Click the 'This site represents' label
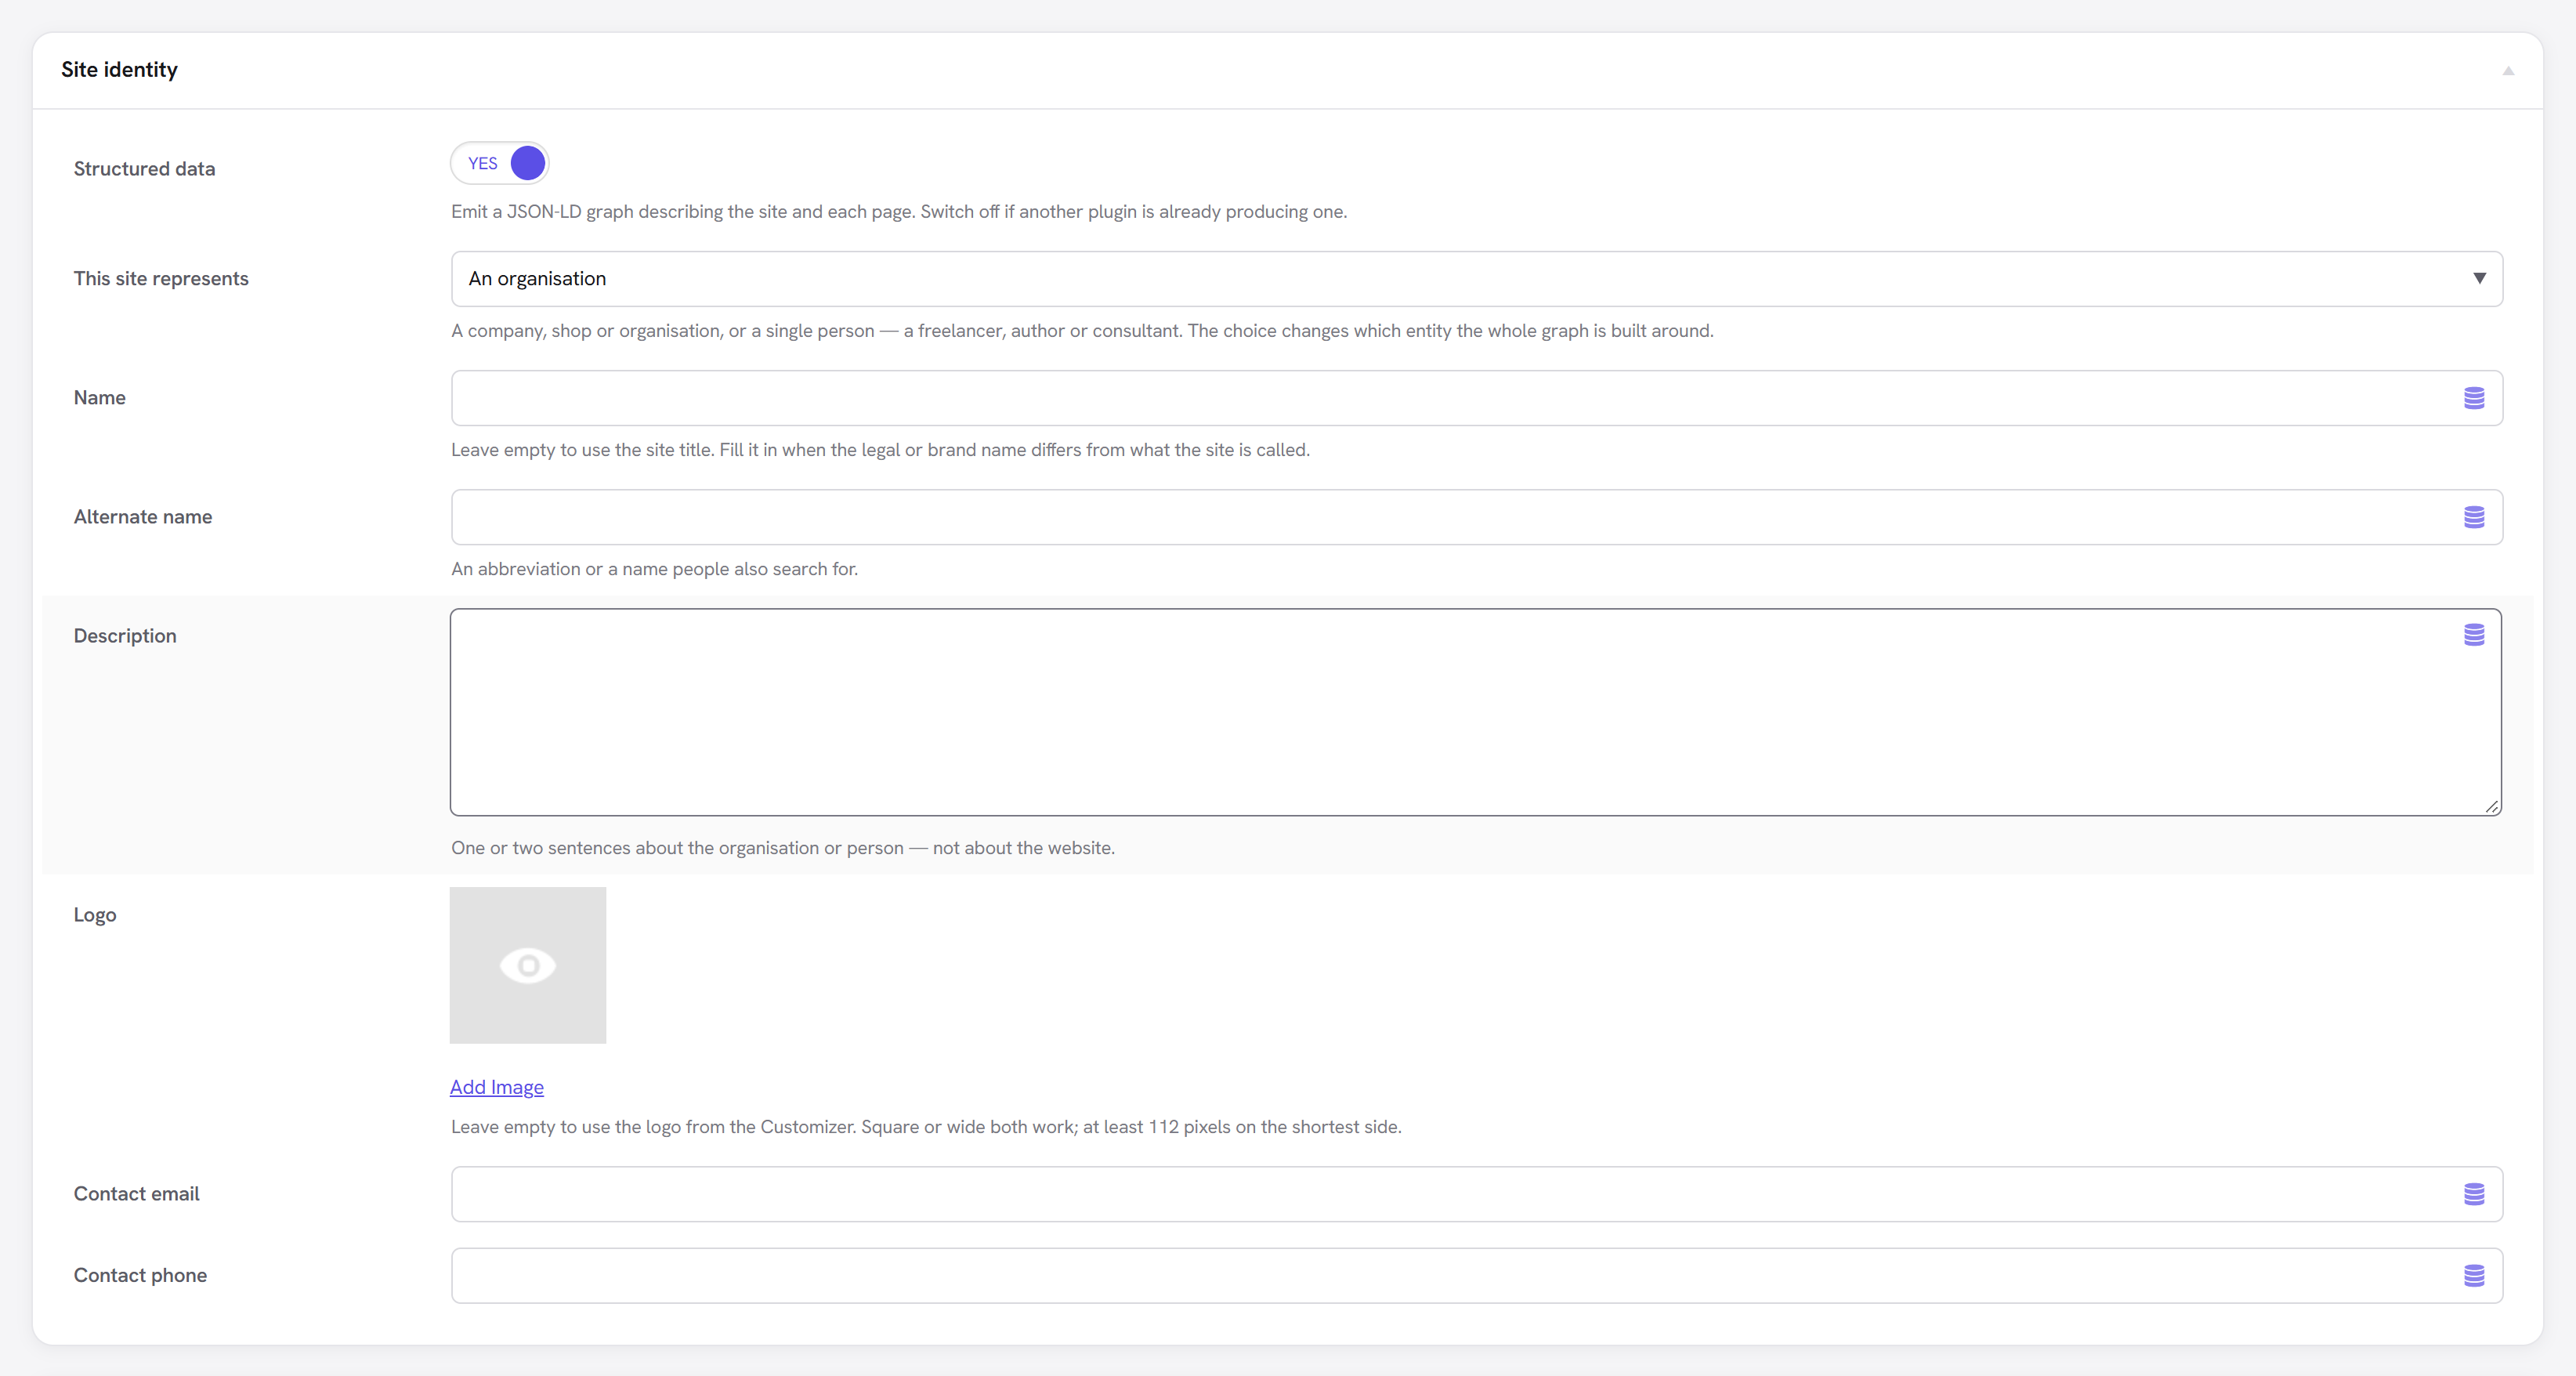 pos(161,279)
